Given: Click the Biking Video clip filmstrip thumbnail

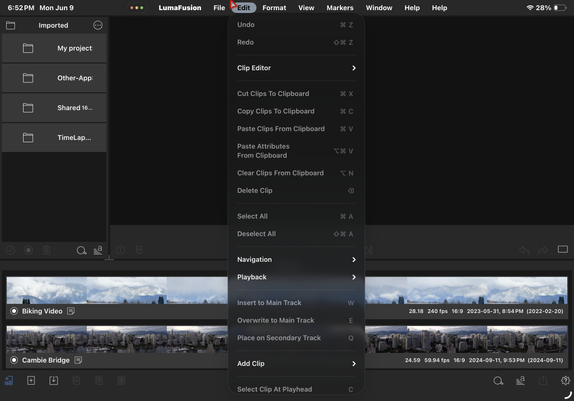Looking at the screenshot, I should click(117, 290).
